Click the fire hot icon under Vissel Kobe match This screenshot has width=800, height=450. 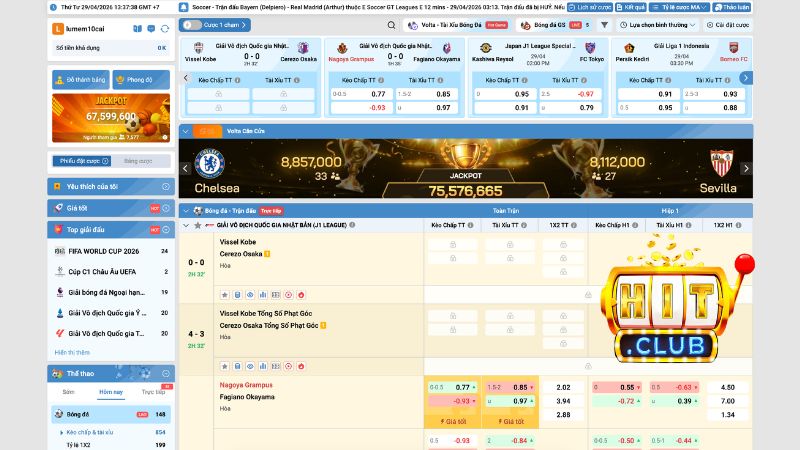click(301, 295)
